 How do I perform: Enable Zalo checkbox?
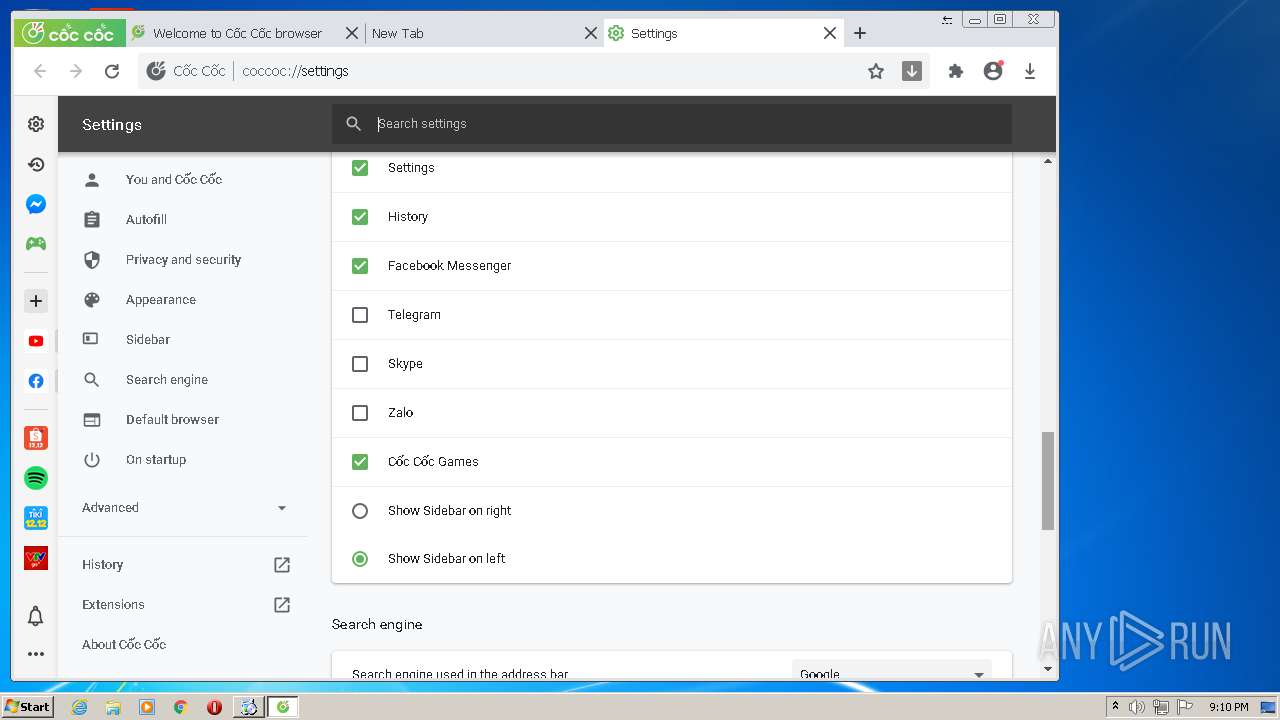tap(360, 413)
